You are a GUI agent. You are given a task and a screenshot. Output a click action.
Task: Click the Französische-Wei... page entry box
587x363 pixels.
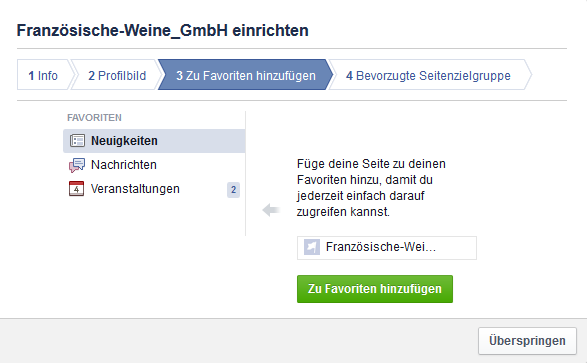click(x=387, y=248)
